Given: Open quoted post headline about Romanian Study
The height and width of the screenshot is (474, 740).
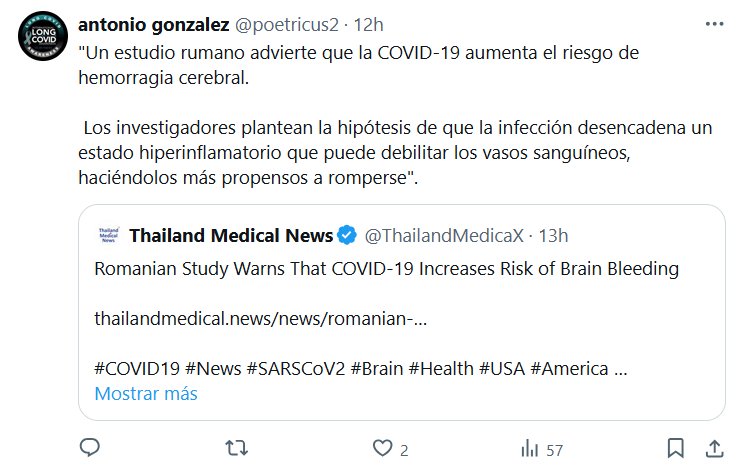Looking at the screenshot, I should click(x=387, y=269).
